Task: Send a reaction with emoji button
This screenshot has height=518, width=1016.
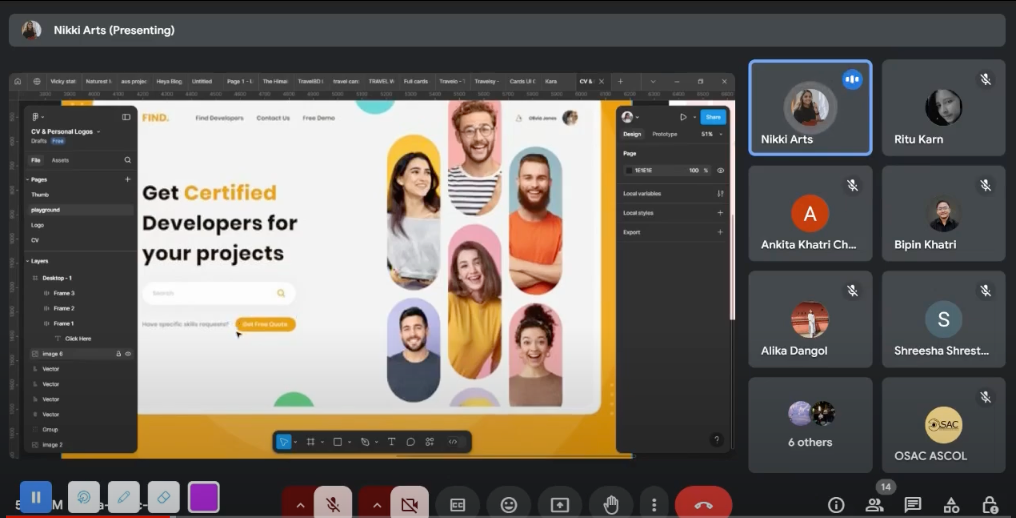Action: [x=509, y=505]
